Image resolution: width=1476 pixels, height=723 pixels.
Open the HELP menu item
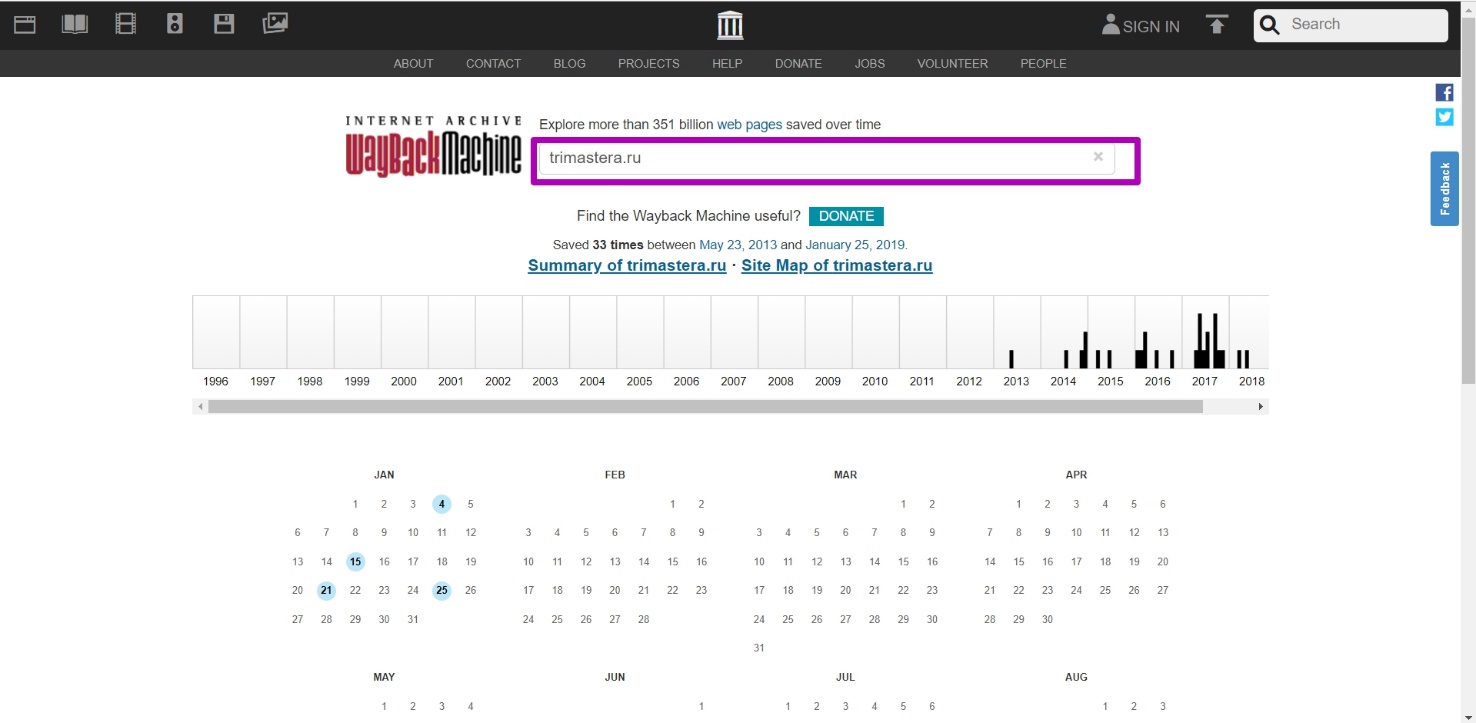(727, 63)
